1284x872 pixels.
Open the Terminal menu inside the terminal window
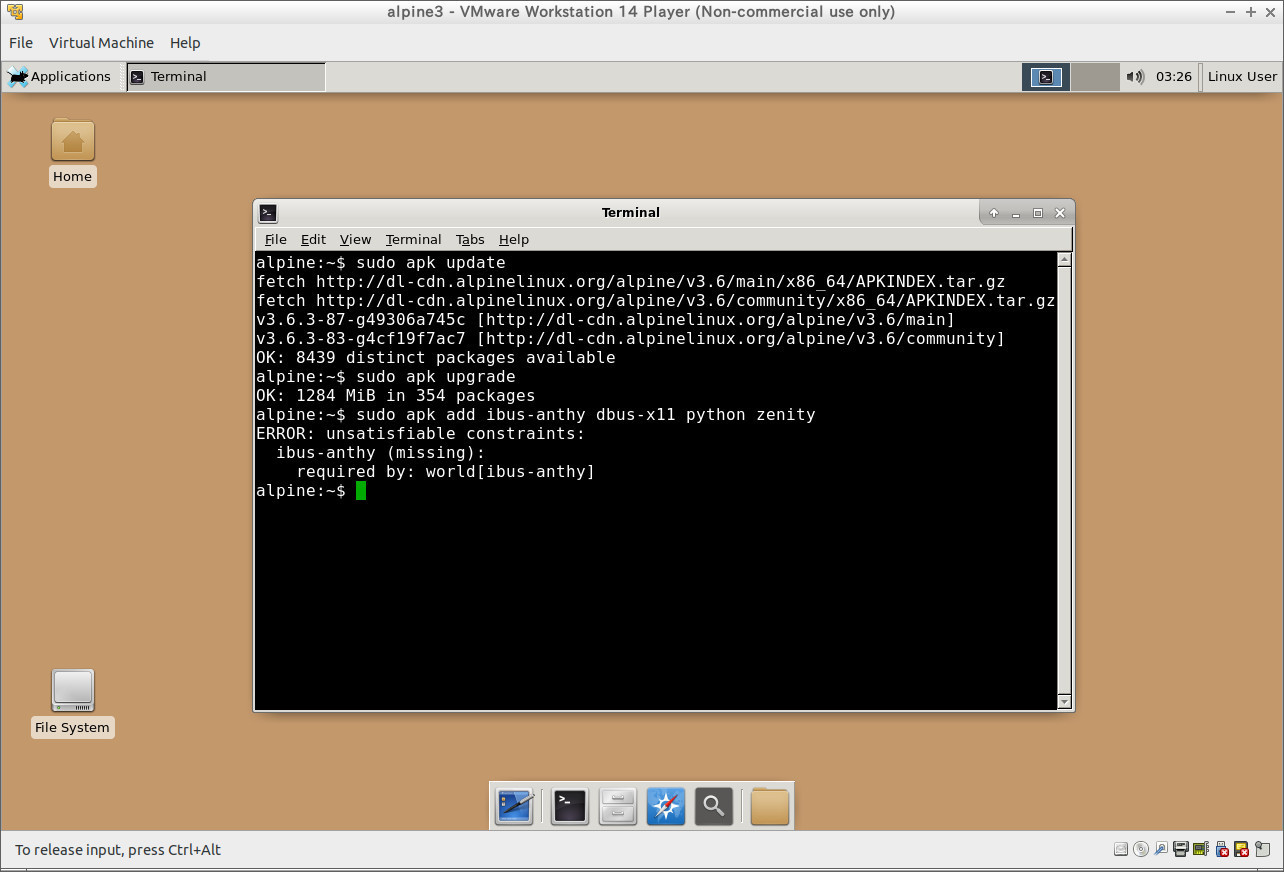pos(413,239)
